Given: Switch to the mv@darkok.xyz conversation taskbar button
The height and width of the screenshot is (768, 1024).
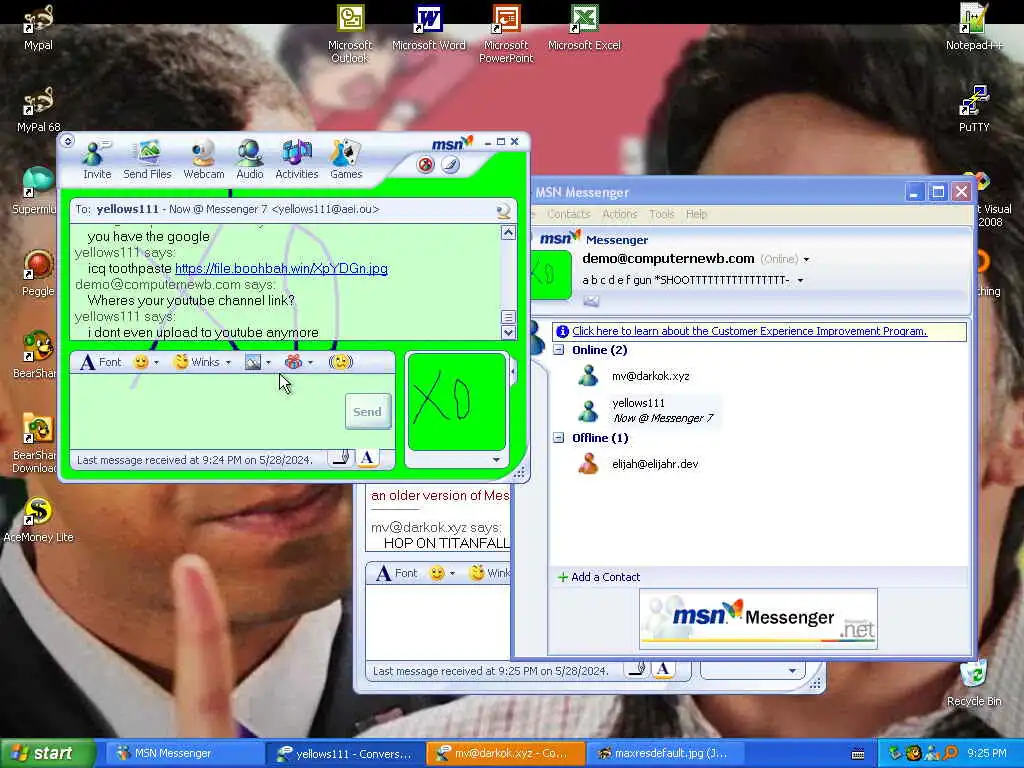Looking at the screenshot, I should click(505, 753).
